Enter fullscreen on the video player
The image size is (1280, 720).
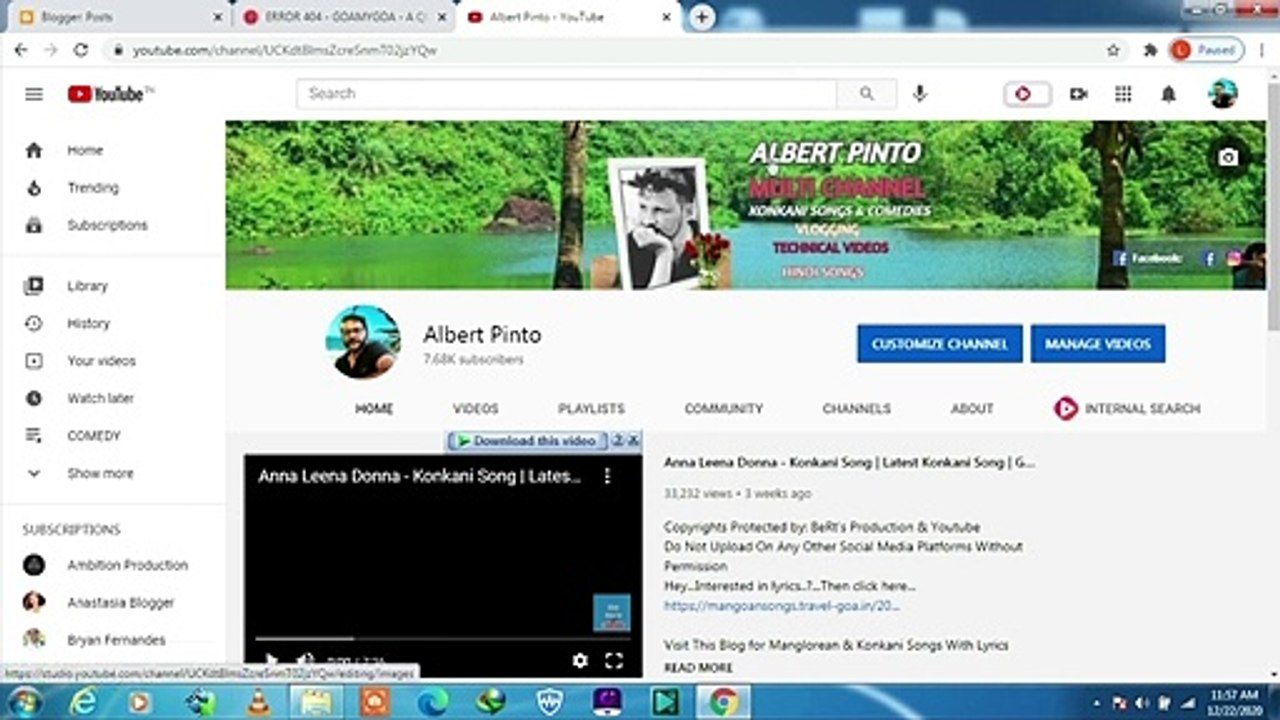[614, 660]
